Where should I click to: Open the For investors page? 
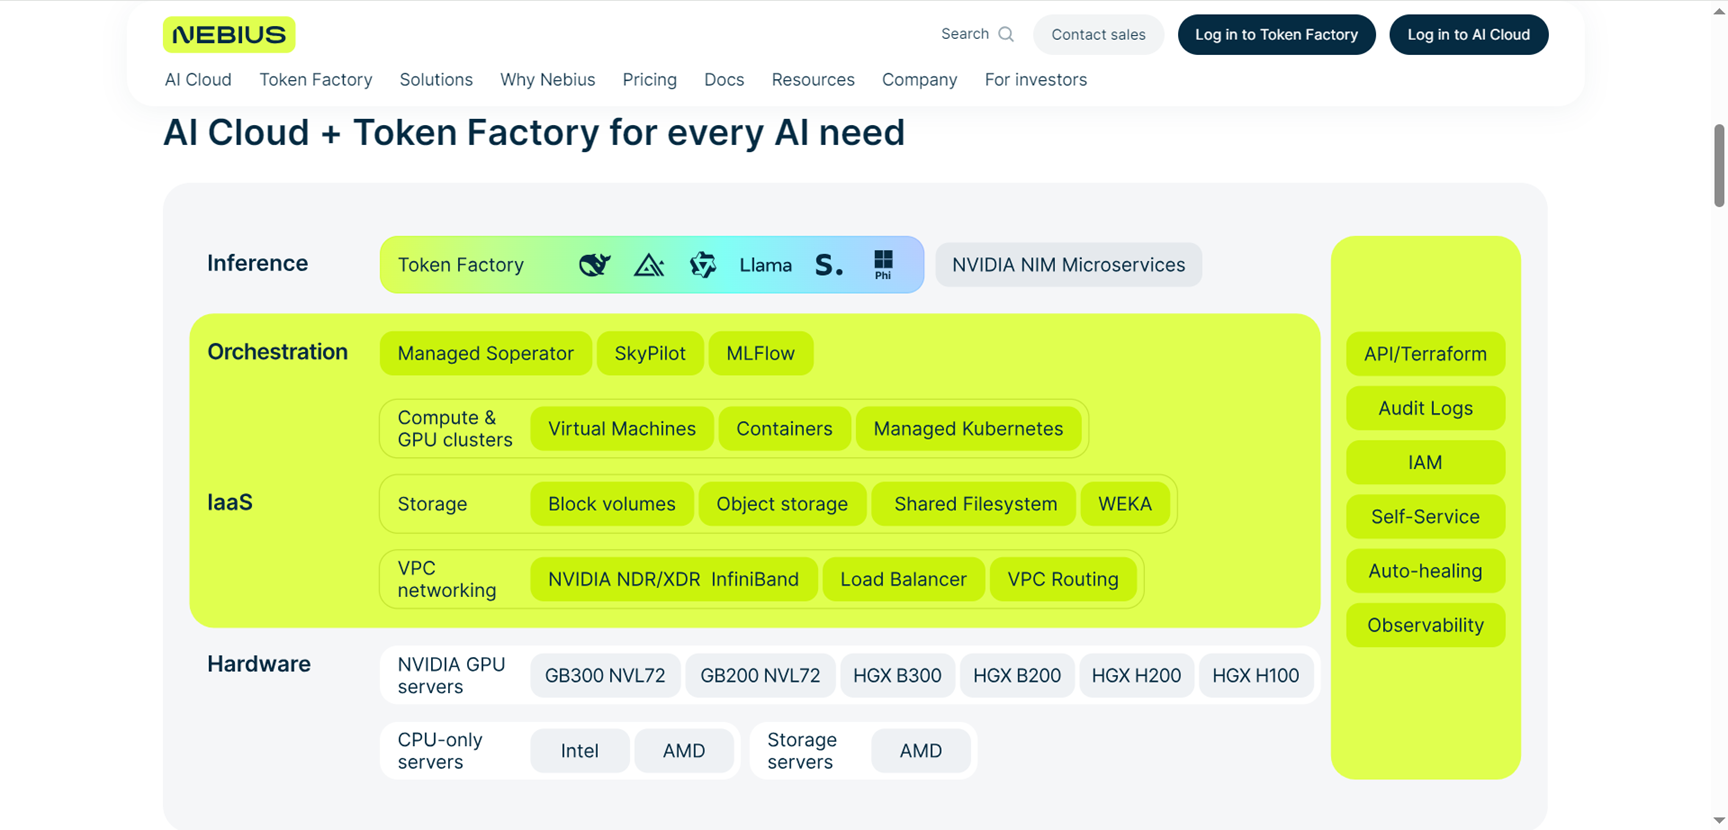click(1036, 80)
